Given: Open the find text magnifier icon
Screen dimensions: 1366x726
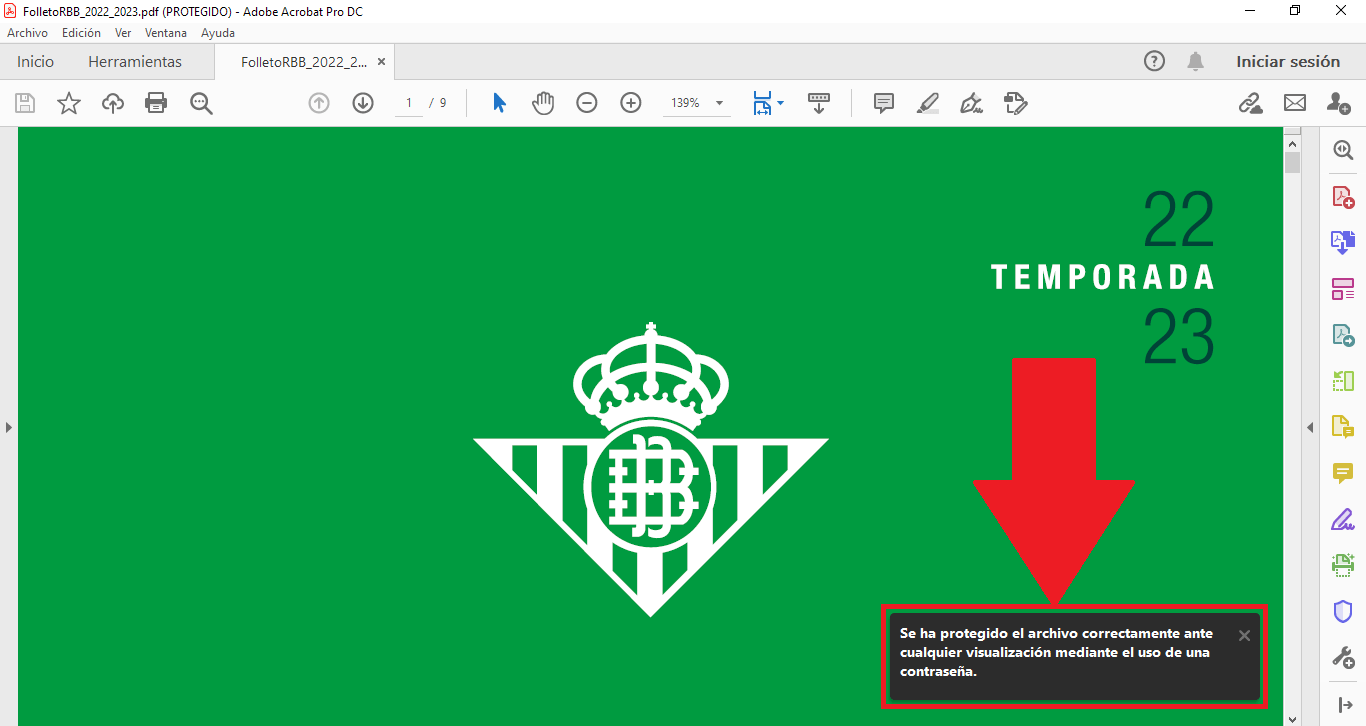Looking at the screenshot, I should click(x=201, y=103).
